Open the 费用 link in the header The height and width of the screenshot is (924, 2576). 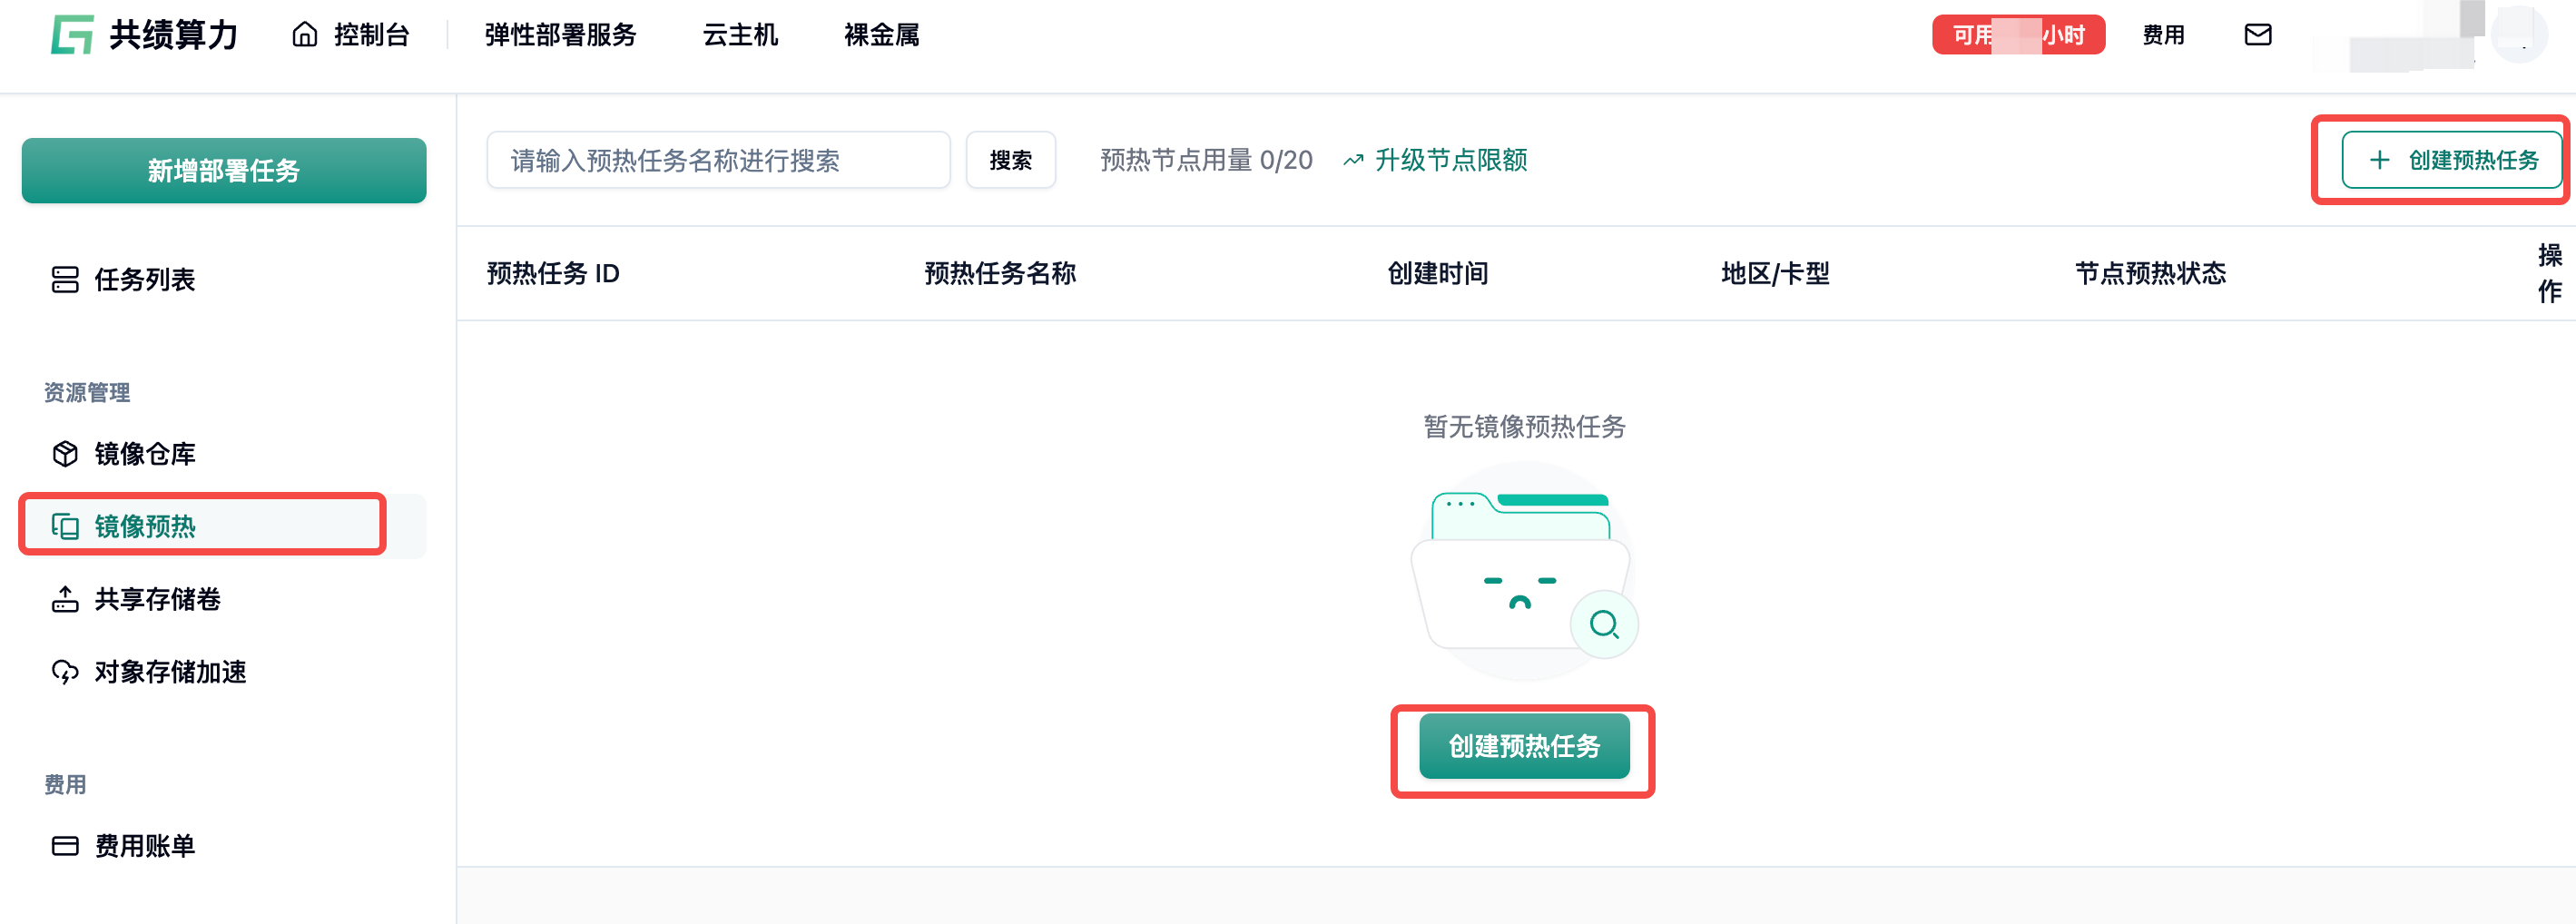(x=2163, y=35)
